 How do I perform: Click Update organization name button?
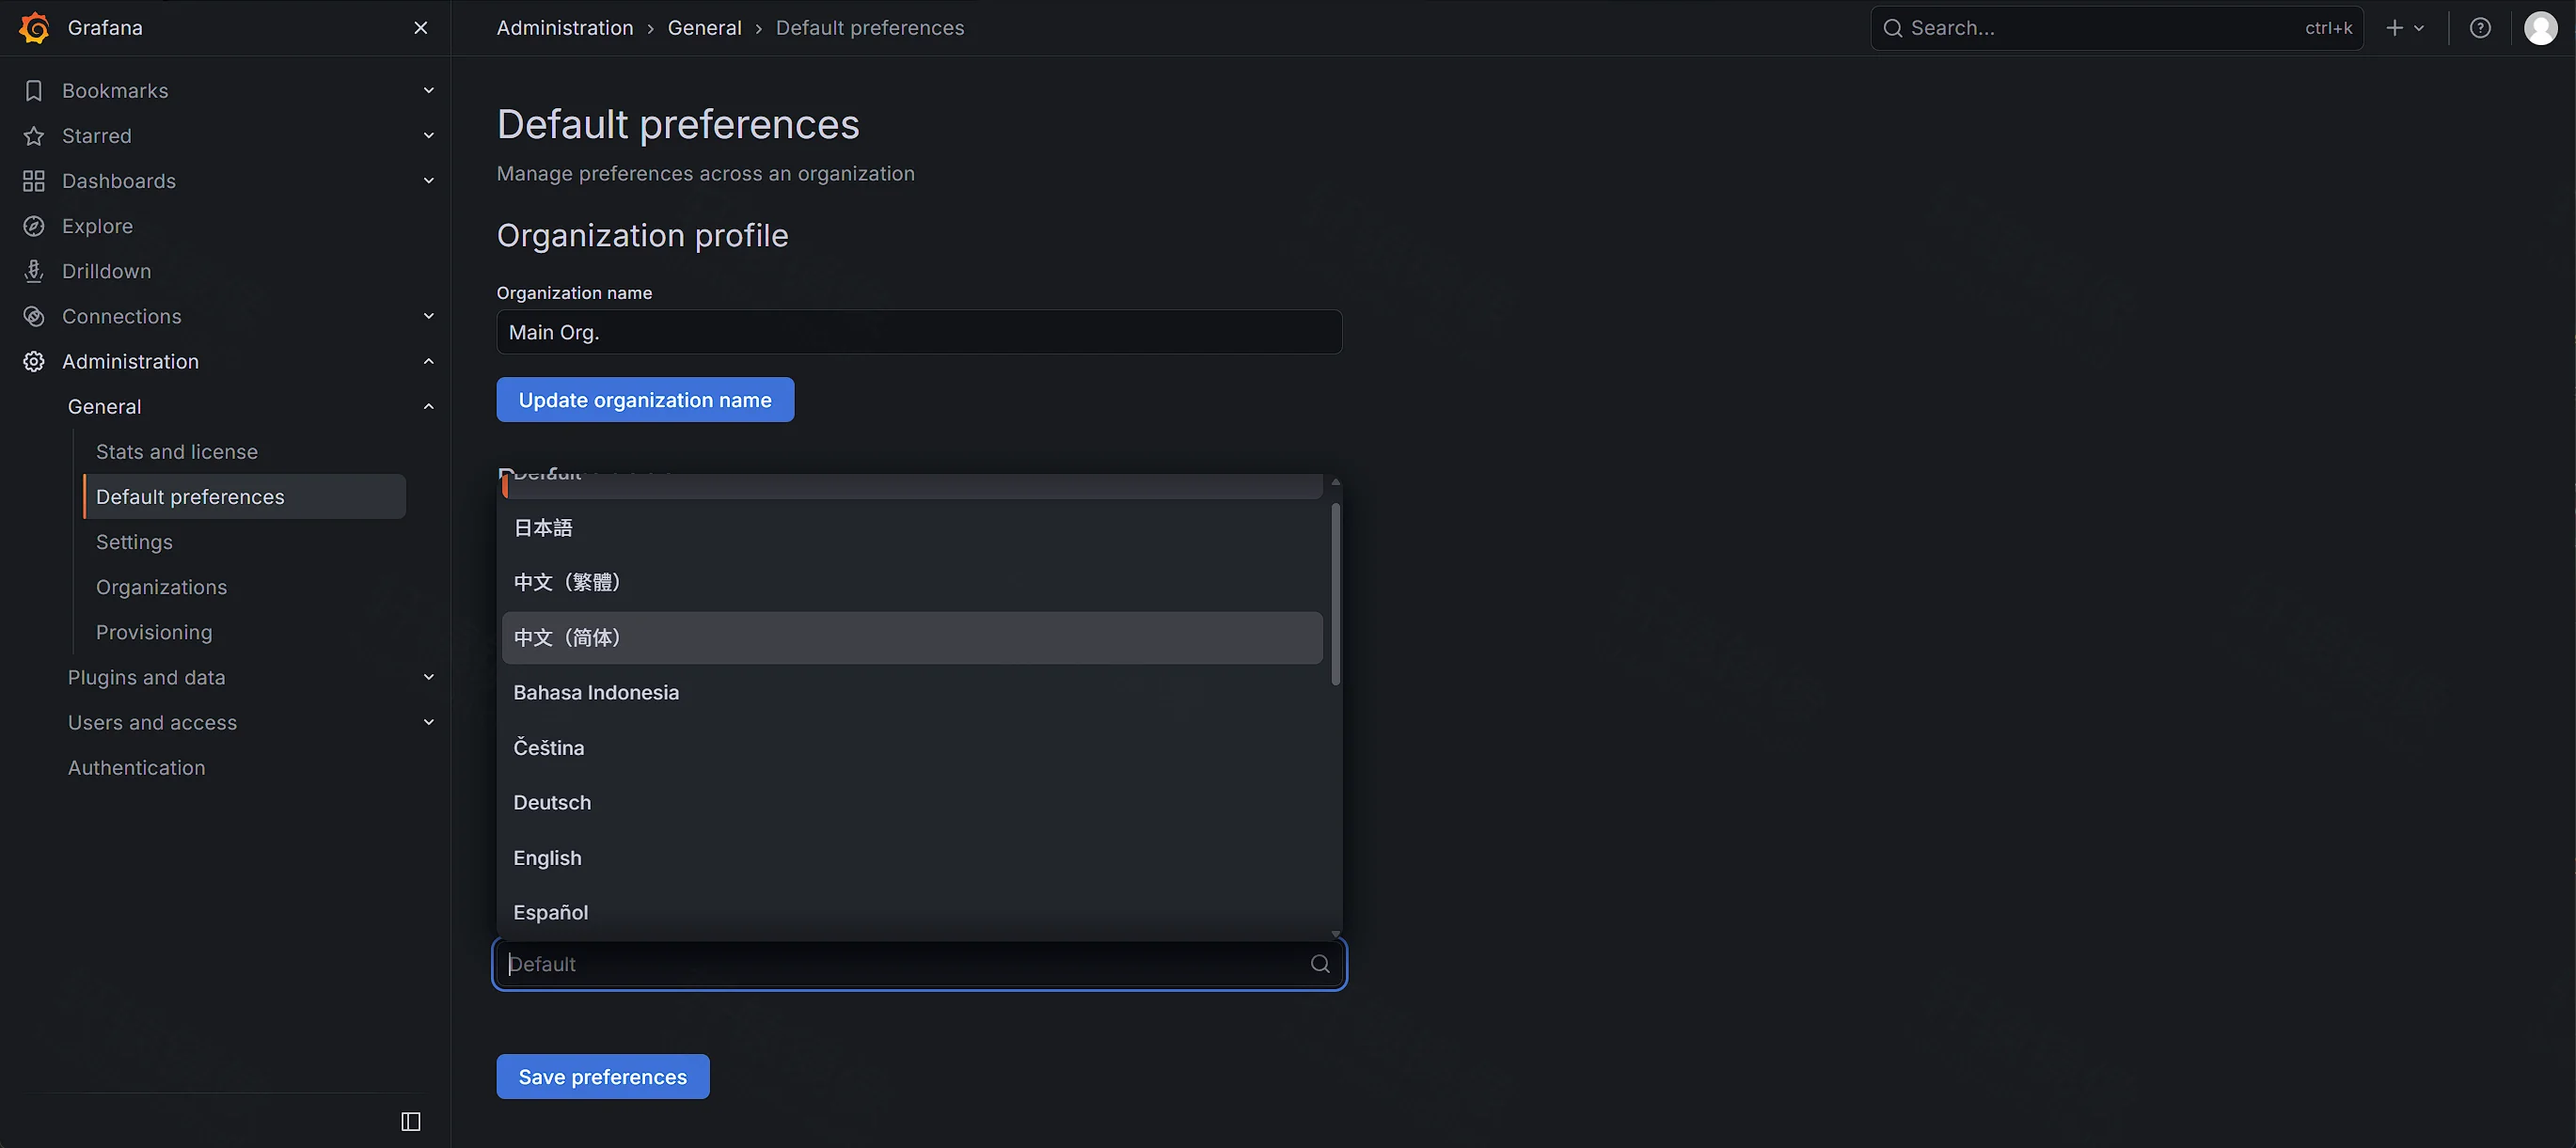[645, 400]
